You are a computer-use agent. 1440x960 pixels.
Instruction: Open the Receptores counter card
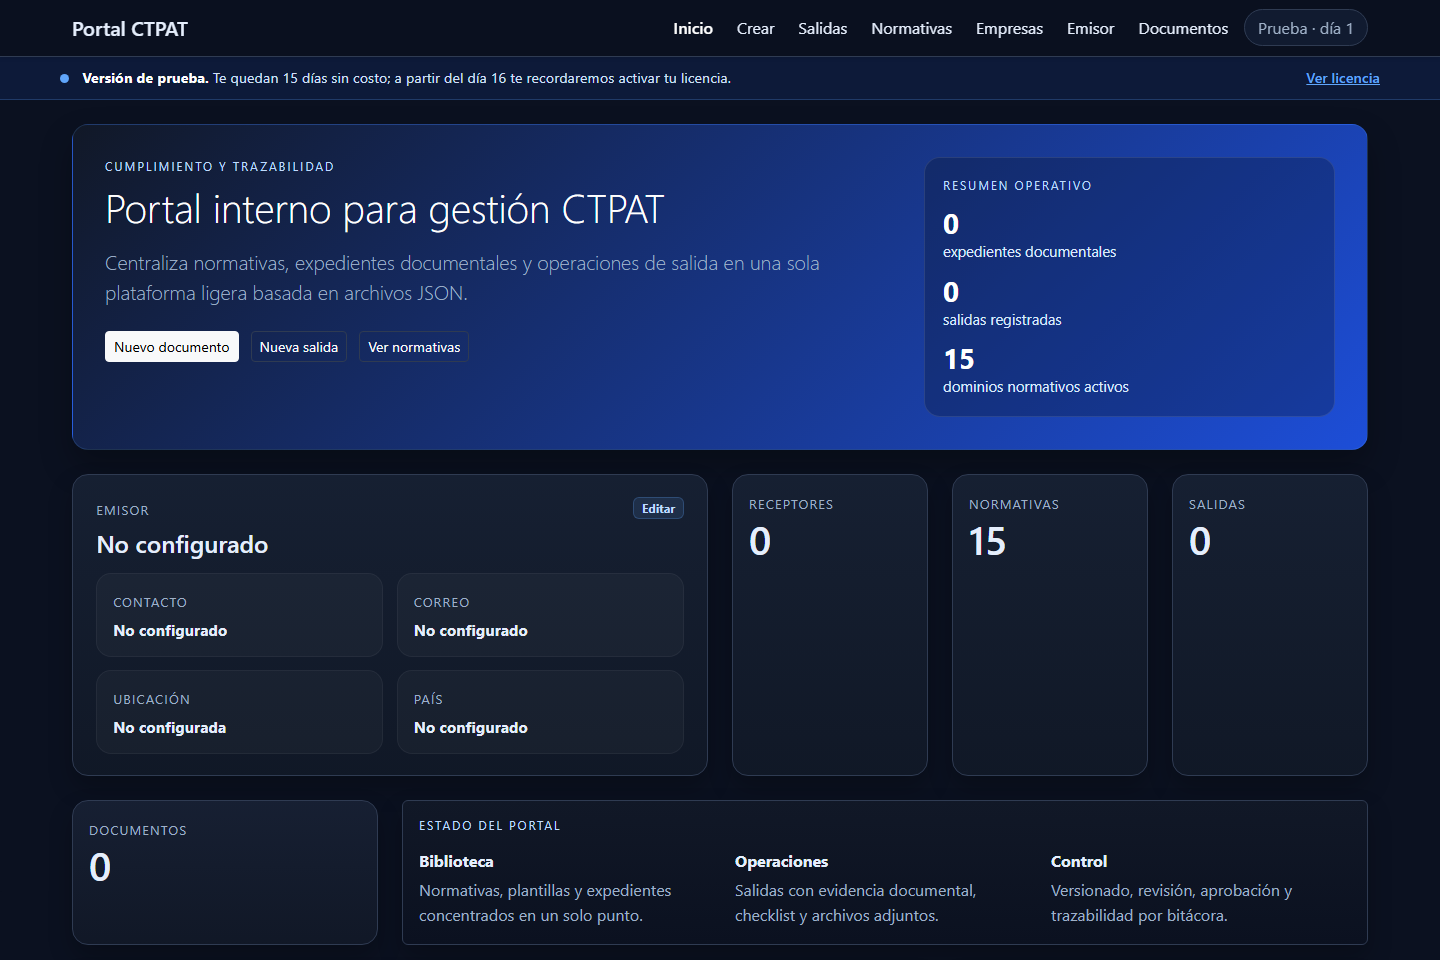[x=830, y=625]
